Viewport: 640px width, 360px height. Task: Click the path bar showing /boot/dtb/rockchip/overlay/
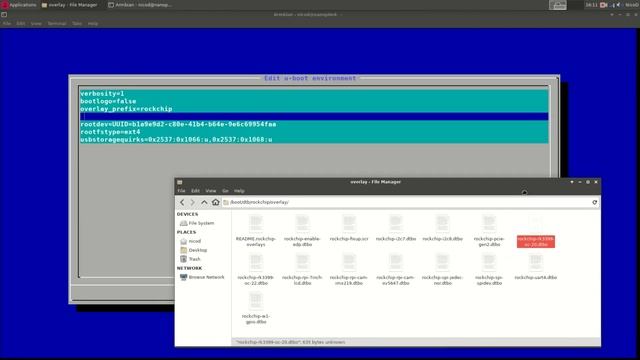410,202
